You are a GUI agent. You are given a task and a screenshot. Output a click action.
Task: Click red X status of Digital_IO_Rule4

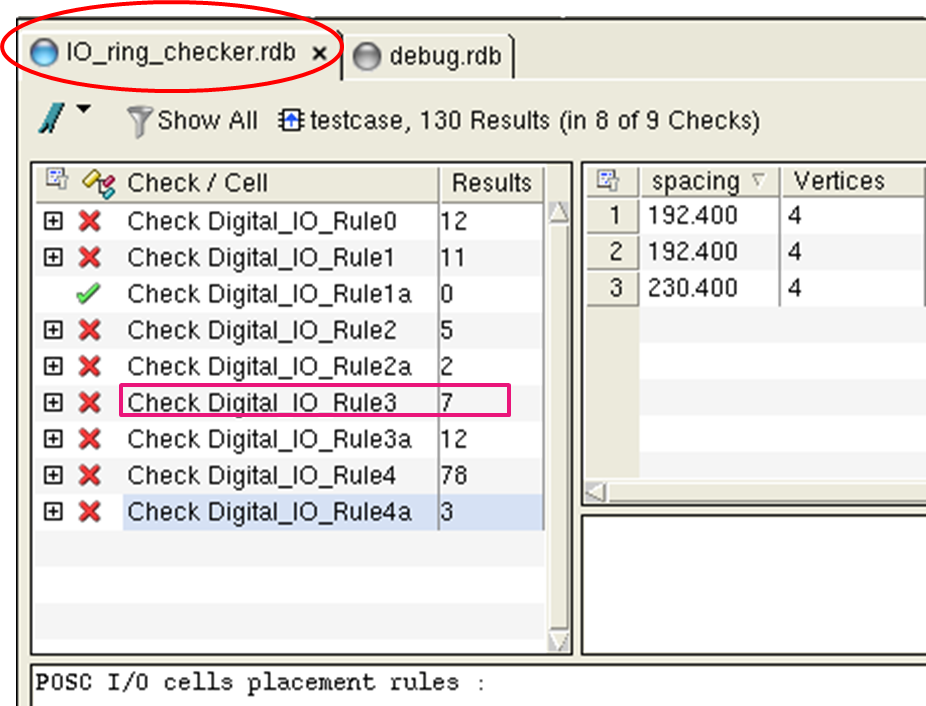click(x=89, y=475)
